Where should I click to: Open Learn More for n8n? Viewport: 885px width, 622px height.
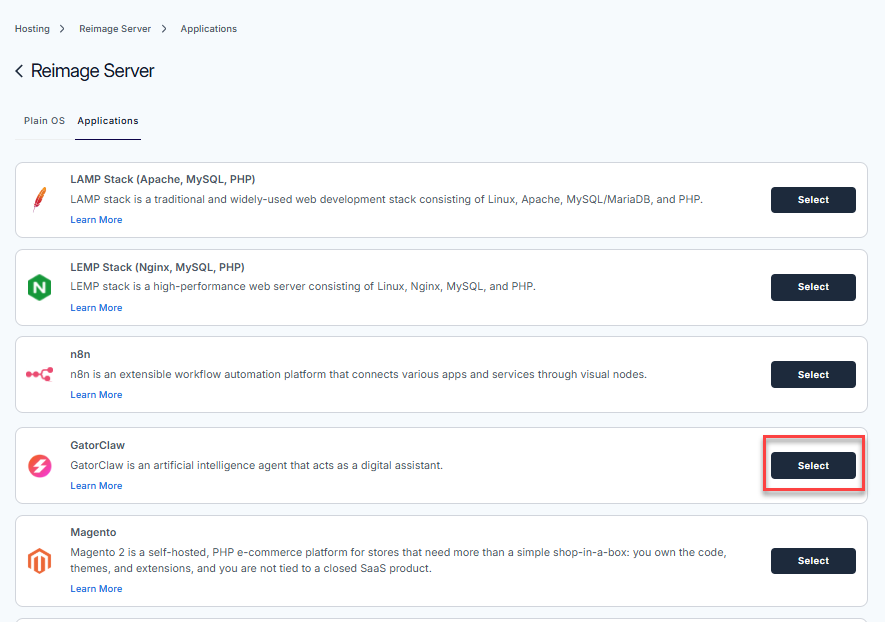coord(97,395)
